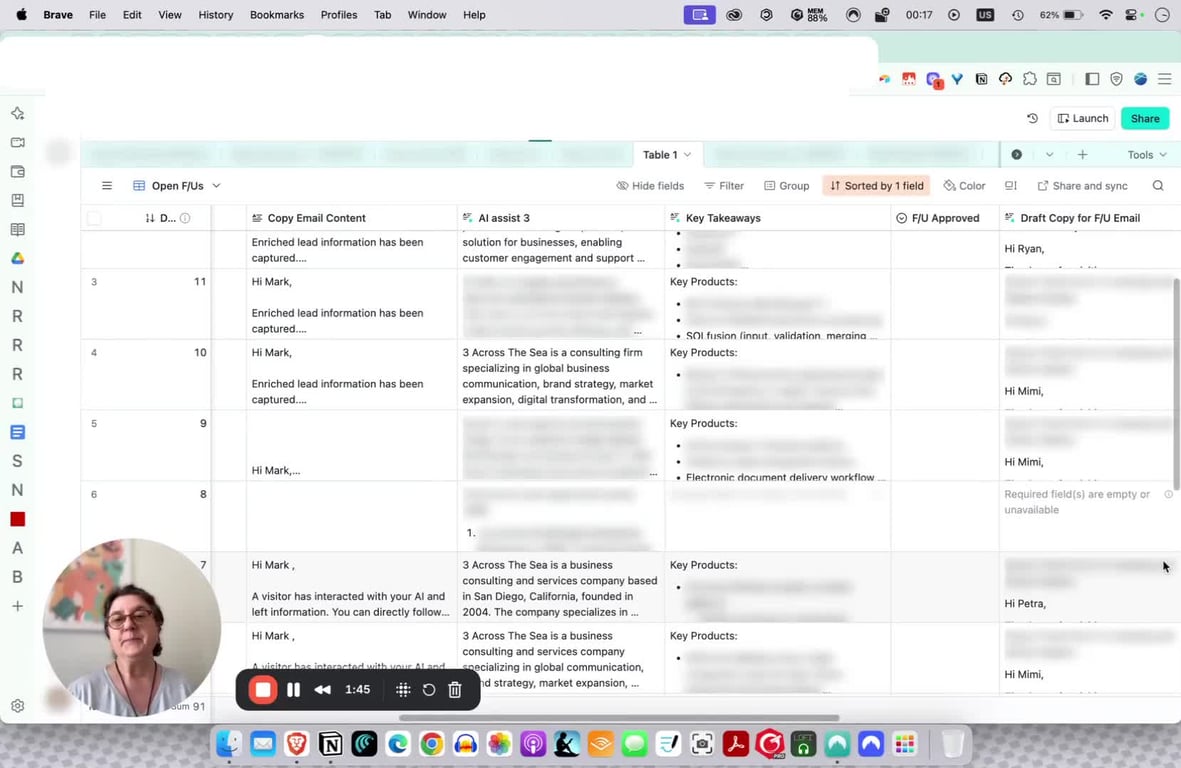Open settings via the gear icon bottom left

pyautogui.click(x=17, y=703)
